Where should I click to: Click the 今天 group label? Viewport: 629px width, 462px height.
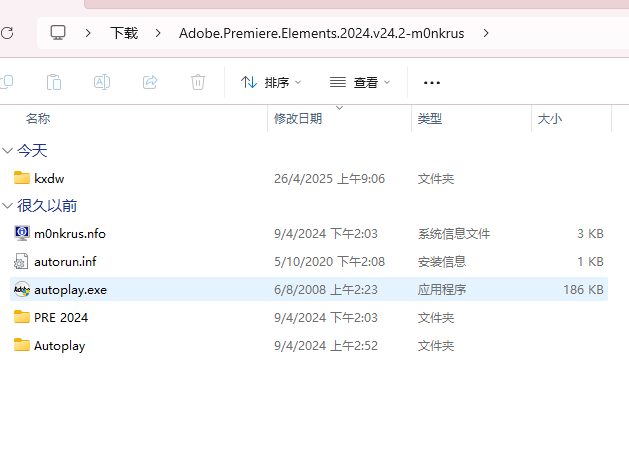32,151
